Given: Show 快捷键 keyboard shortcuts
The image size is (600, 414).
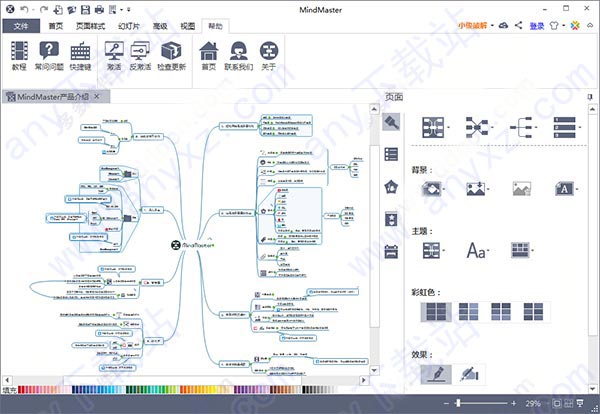Looking at the screenshot, I should (80, 56).
